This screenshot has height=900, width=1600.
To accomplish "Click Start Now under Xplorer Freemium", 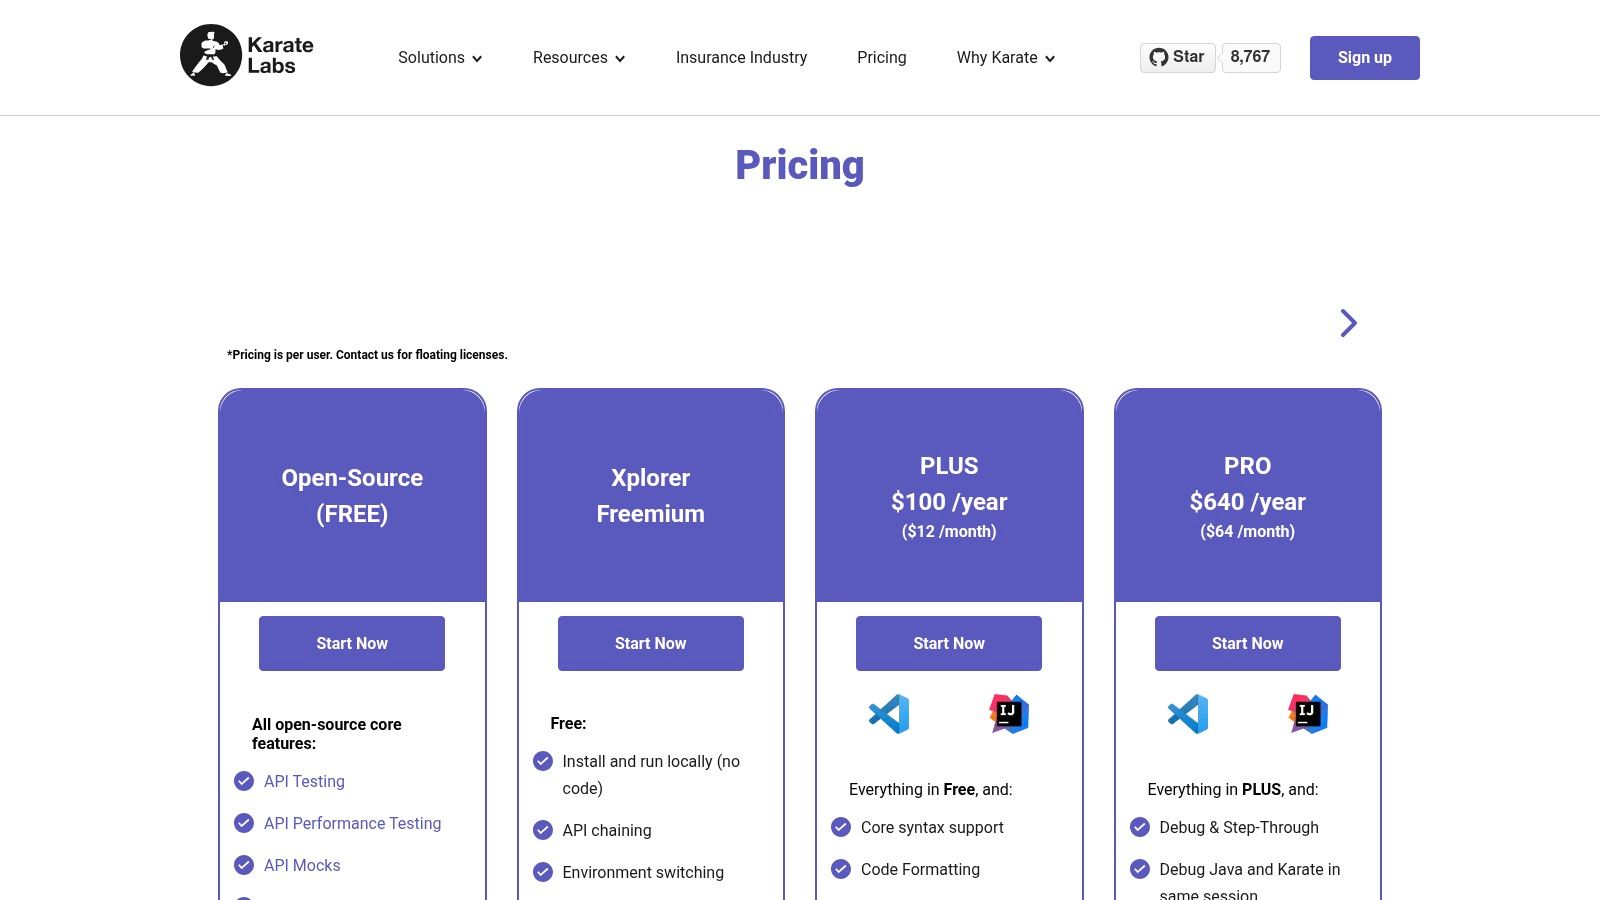I will point(650,643).
